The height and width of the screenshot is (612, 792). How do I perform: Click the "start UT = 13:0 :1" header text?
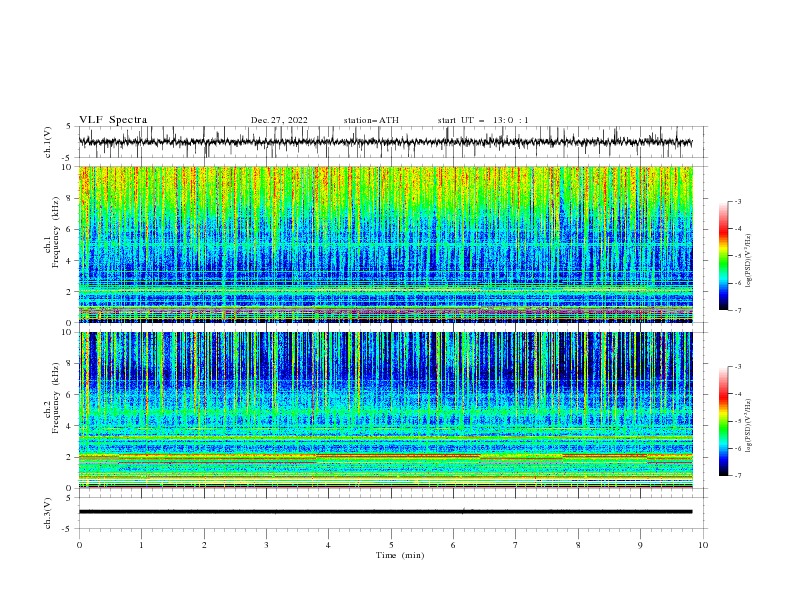(x=483, y=120)
